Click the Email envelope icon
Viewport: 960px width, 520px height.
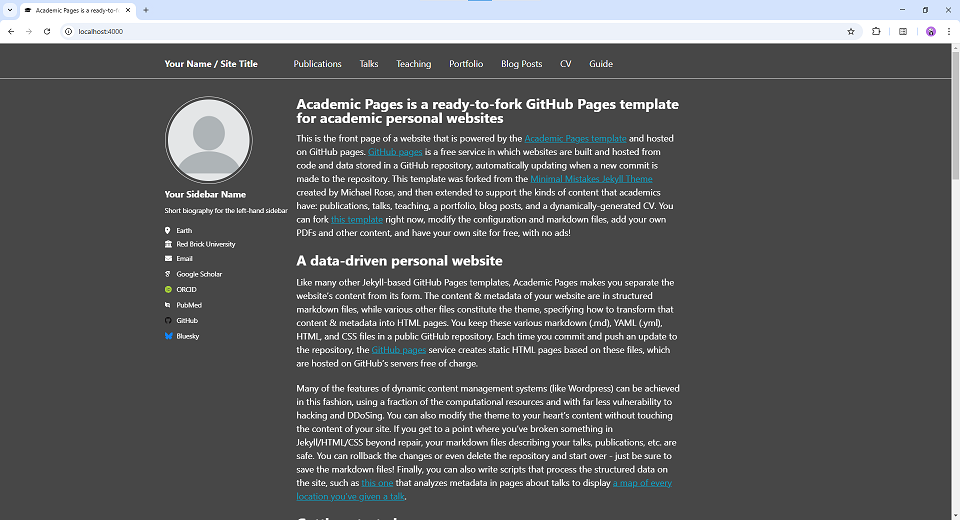(168, 258)
